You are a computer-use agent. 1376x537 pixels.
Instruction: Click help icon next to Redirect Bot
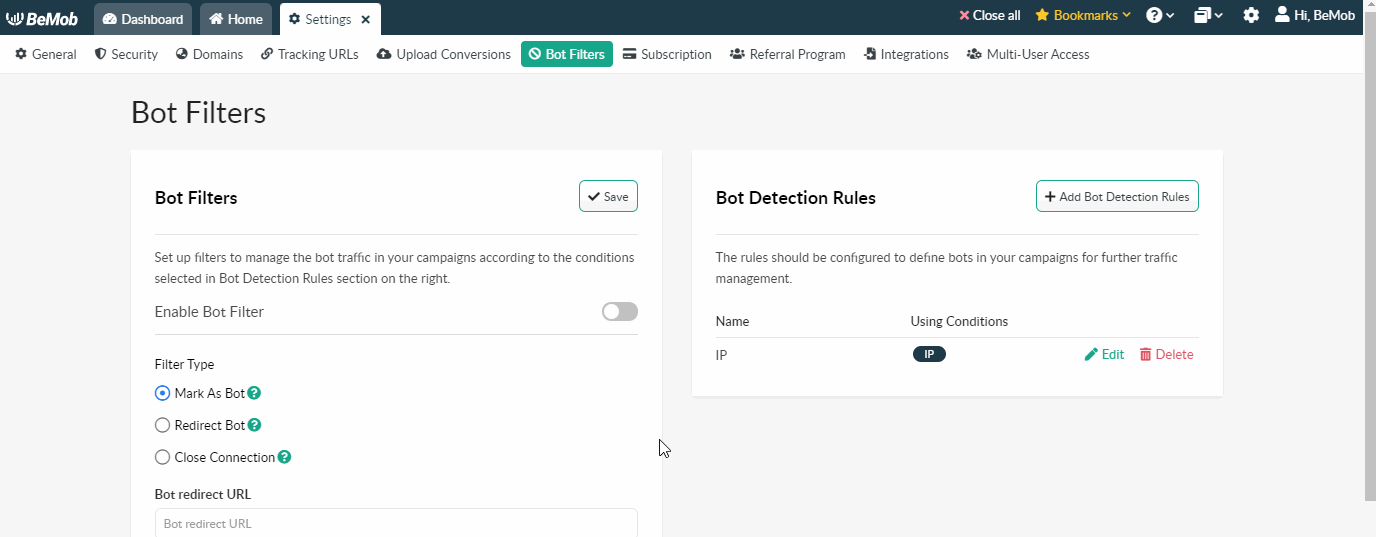pyautogui.click(x=254, y=425)
